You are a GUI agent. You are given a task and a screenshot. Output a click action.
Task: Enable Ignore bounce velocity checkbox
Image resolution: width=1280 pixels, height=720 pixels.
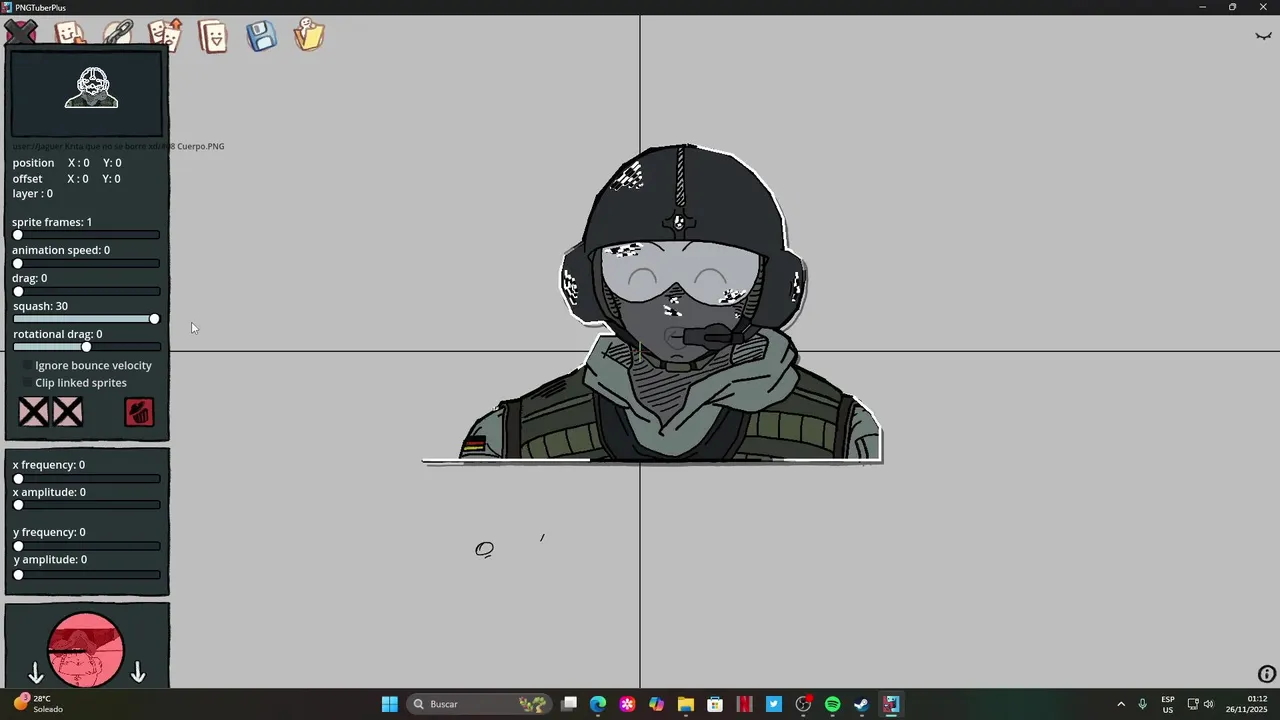click(27, 366)
